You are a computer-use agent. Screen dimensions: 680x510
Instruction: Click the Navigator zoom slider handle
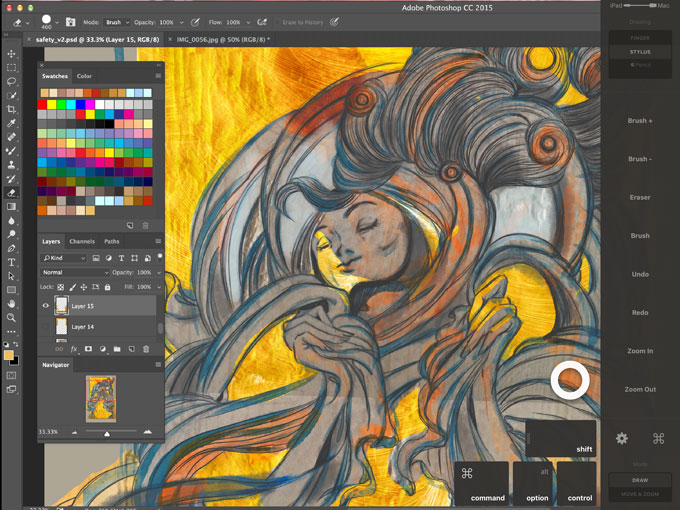[x=107, y=433]
